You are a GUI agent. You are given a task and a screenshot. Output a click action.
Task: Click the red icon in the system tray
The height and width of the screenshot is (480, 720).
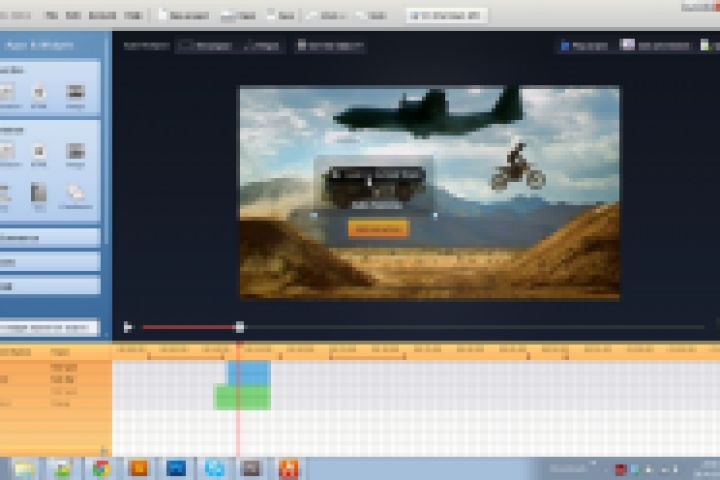[620, 469]
